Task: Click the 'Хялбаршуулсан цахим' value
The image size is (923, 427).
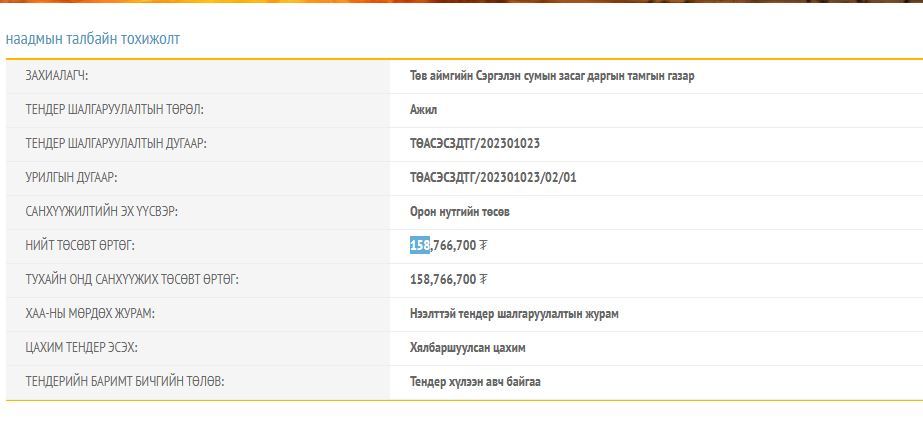Action: click(467, 348)
